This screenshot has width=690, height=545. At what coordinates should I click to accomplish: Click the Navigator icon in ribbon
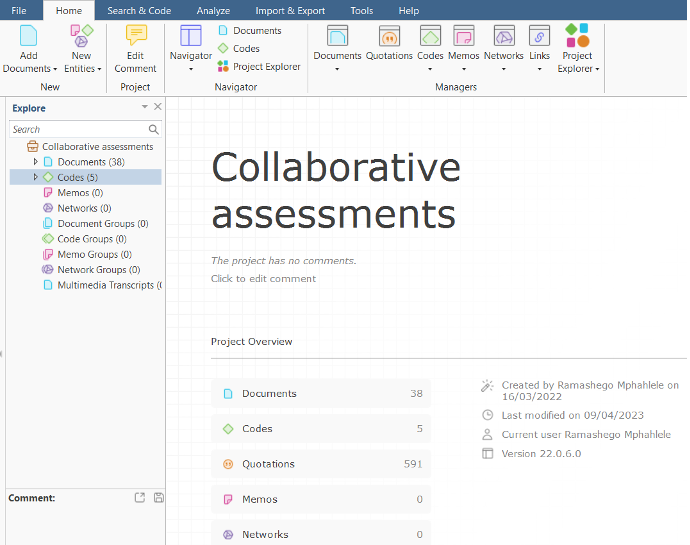pos(190,38)
